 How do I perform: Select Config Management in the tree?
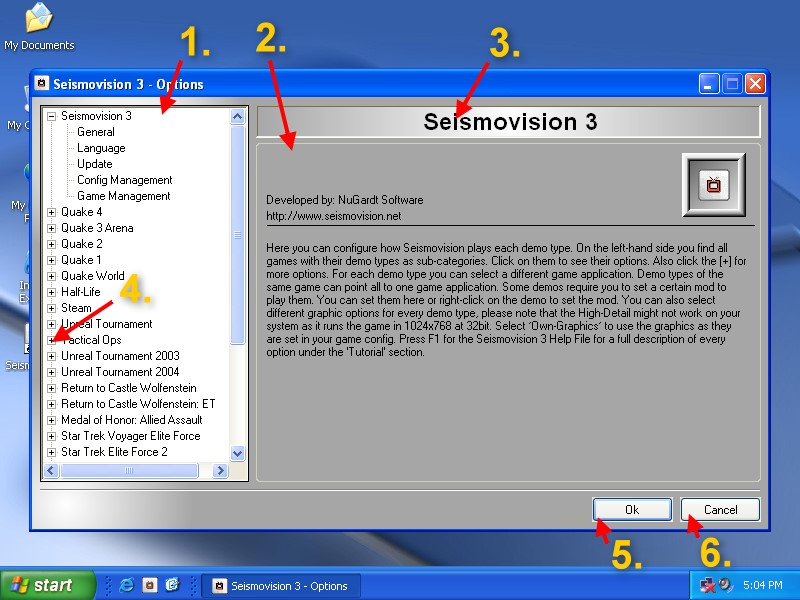[124, 180]
